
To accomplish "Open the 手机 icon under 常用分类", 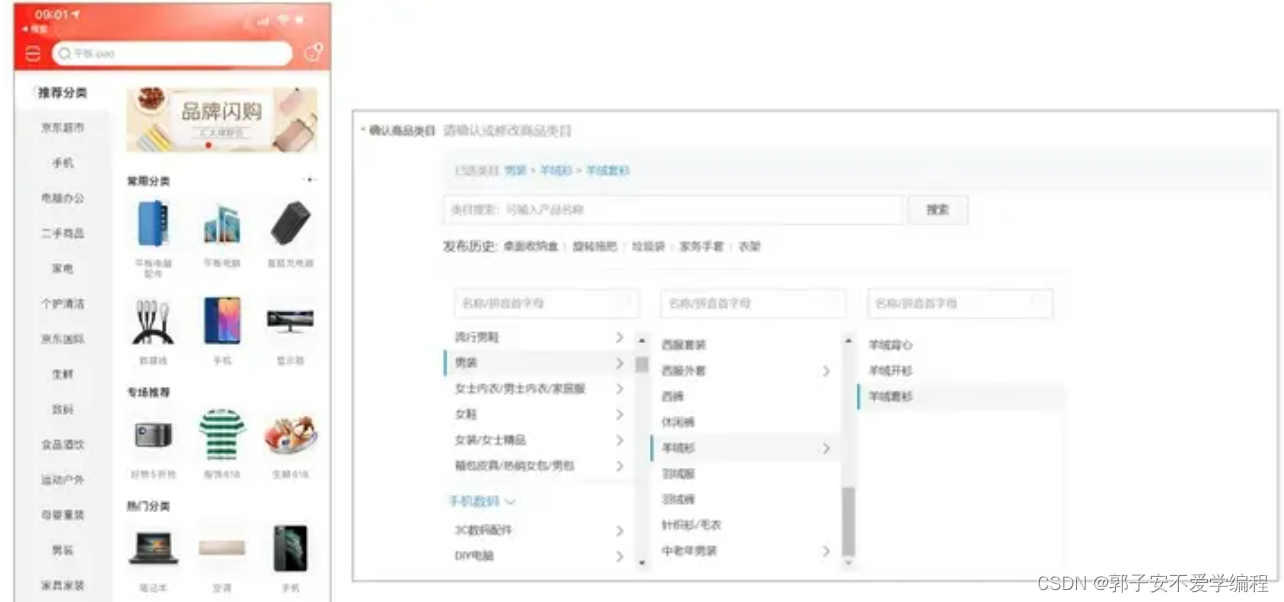I will (x=222, y=321).
